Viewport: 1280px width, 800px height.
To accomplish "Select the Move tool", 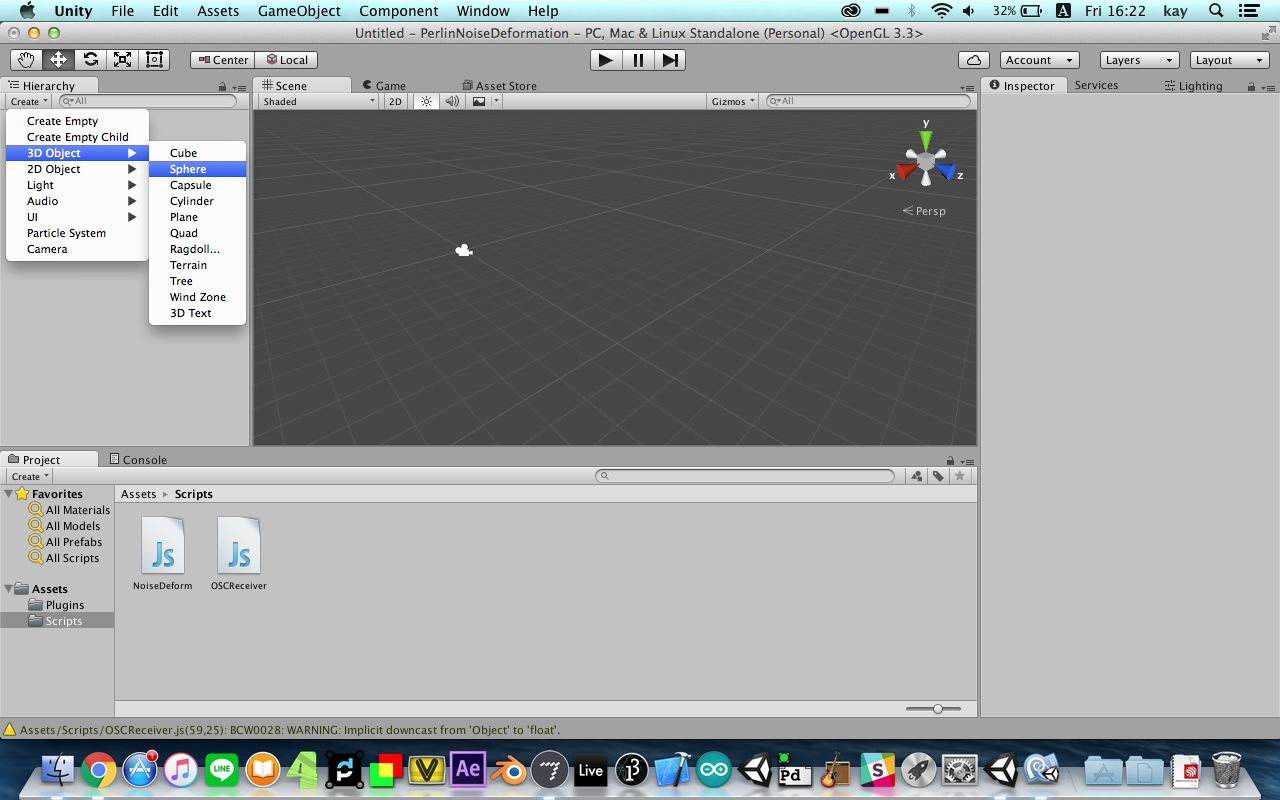I will pyautogui.click(x=59, y=60).
